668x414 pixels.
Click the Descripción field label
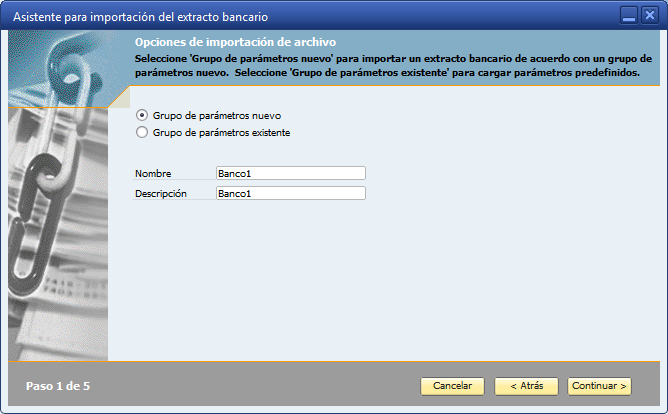[161, 193]
